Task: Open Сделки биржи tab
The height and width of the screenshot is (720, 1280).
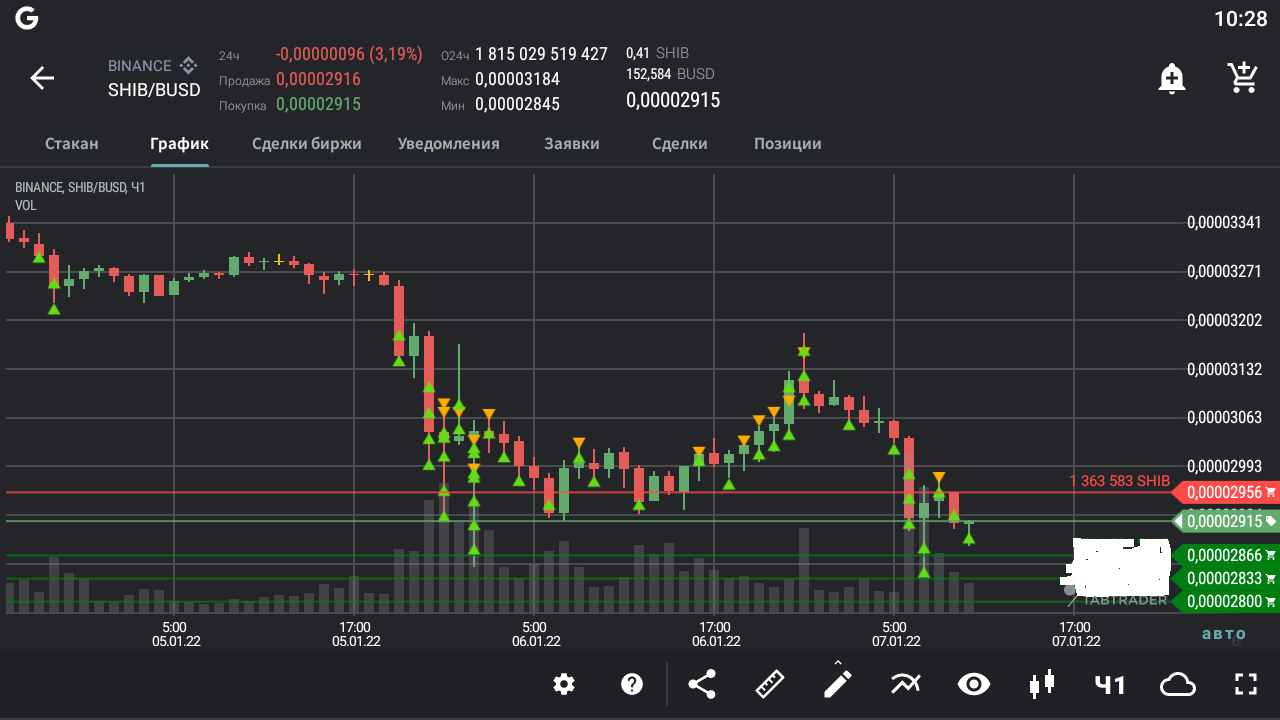Action: pyautogui.click(x=307, y=144)
